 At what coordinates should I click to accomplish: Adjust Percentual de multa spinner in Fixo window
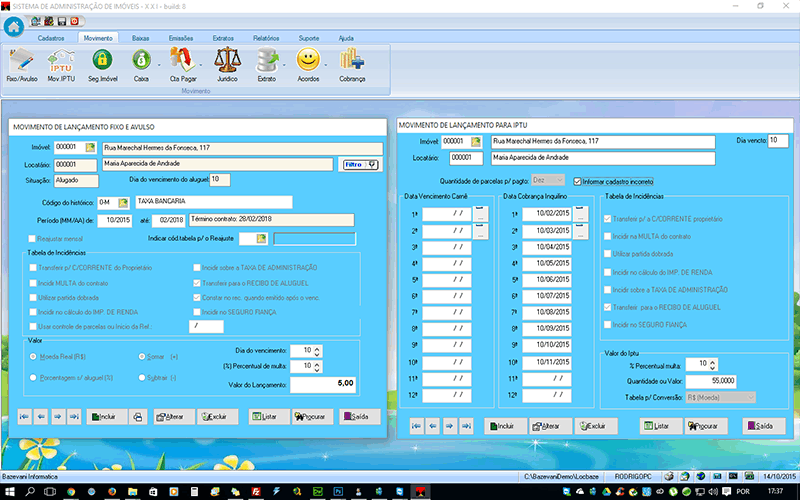coord(317,366)
